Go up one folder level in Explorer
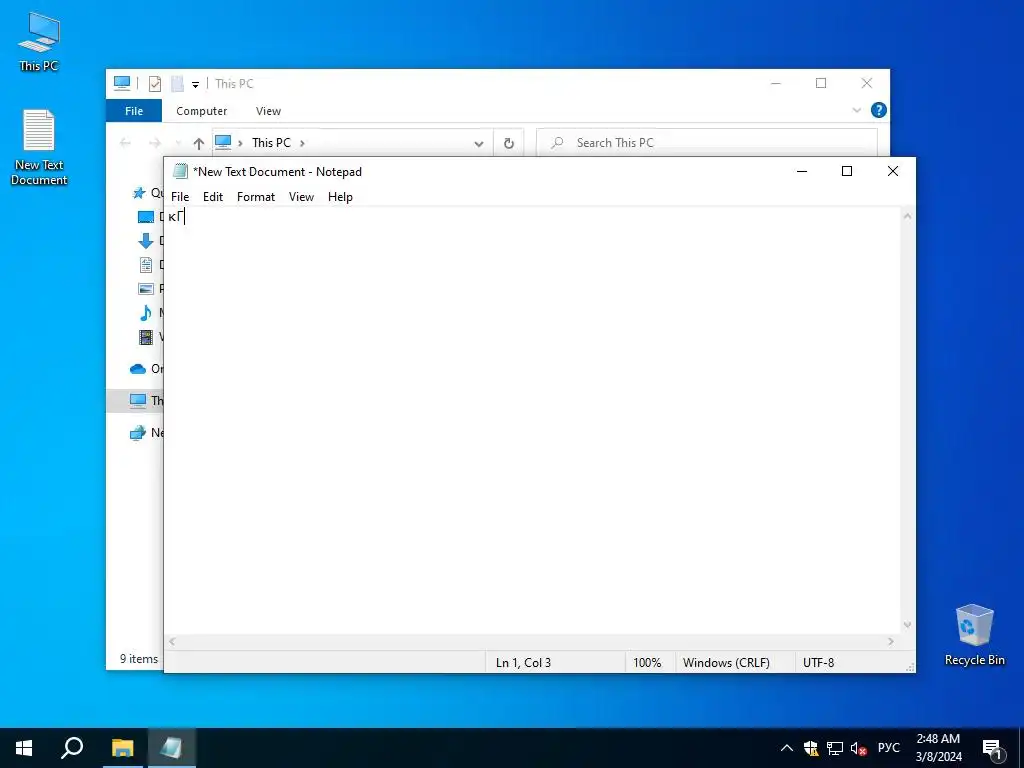Viewport: 1024px width, 768px height. click(x=199, y=143)
